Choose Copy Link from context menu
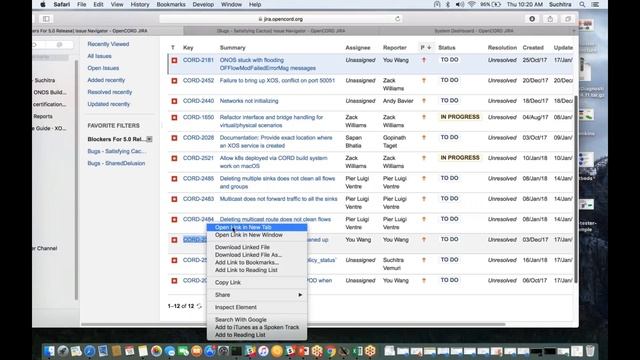 click(257, 282)
